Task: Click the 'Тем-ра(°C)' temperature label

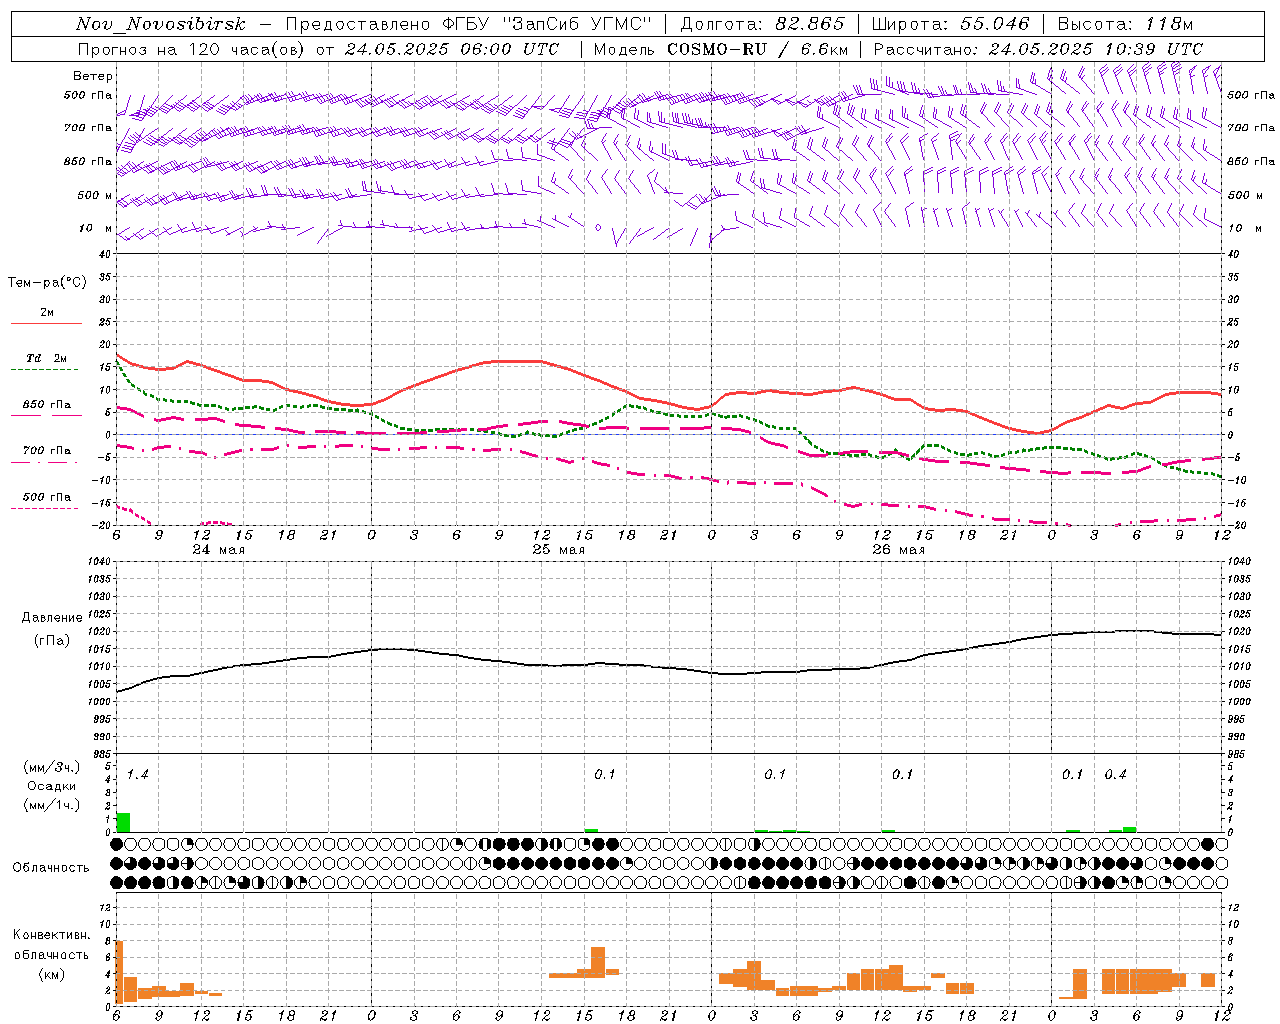Action: pyautogui.click(x=47, y=283)
